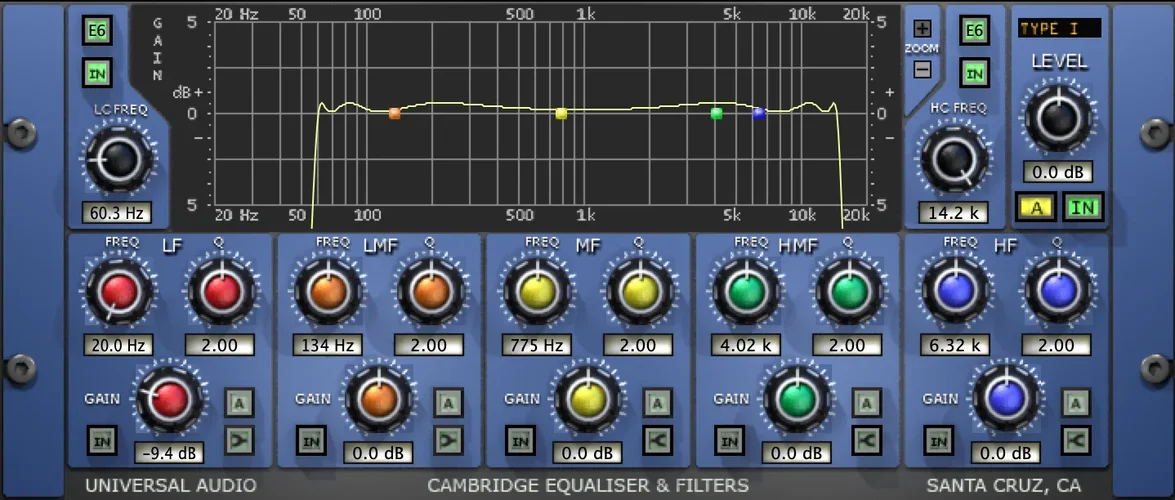
Task: Toggle the HF band IN button
Action: pyautogui.click(x=937, y=441)
